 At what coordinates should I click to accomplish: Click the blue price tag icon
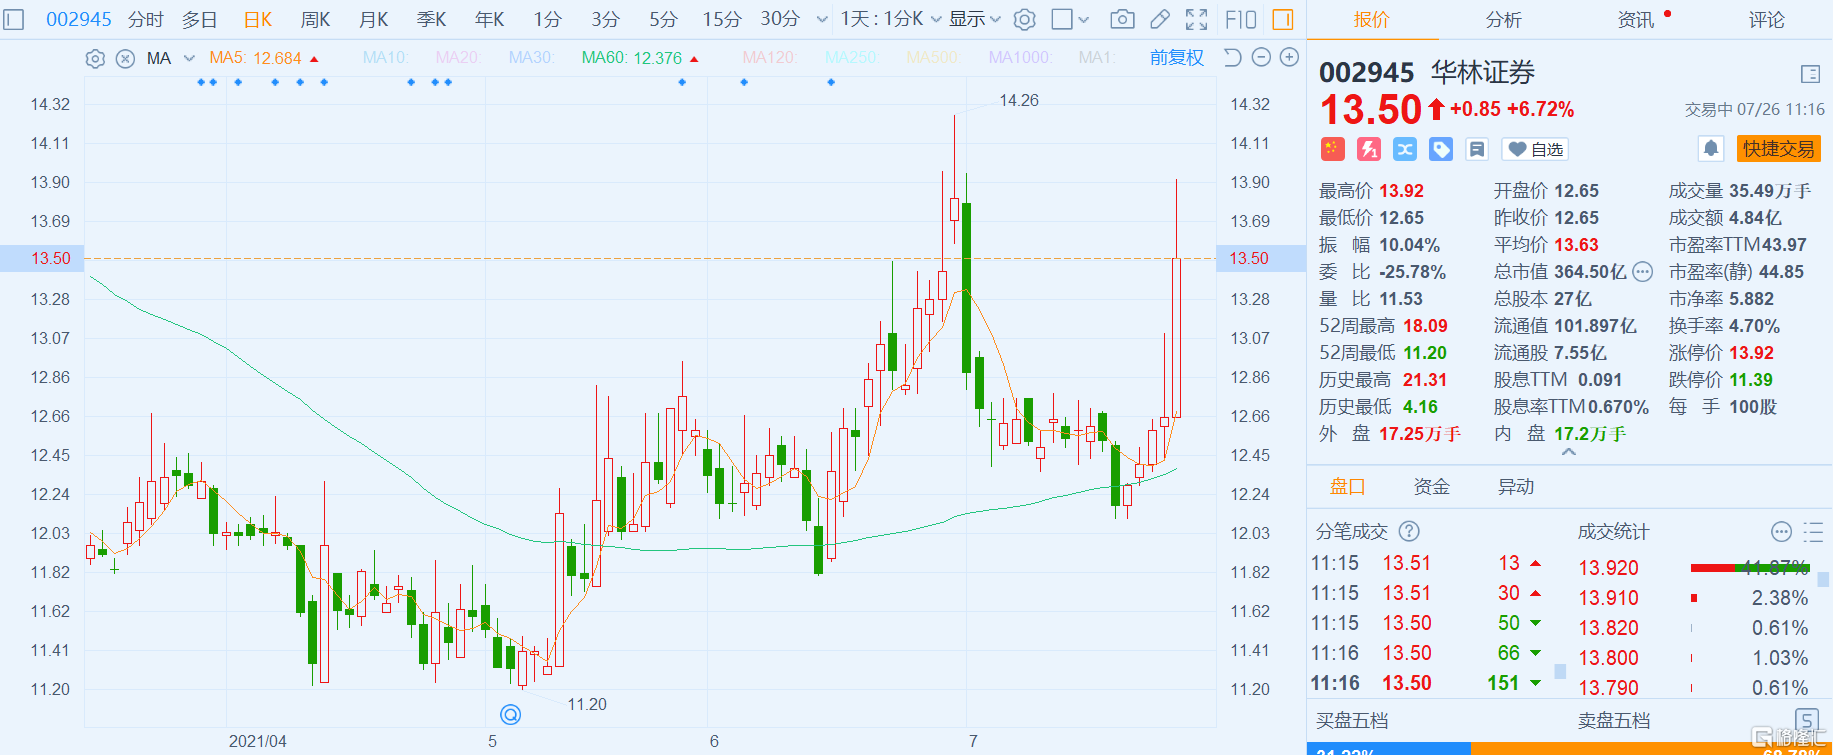1441,149
